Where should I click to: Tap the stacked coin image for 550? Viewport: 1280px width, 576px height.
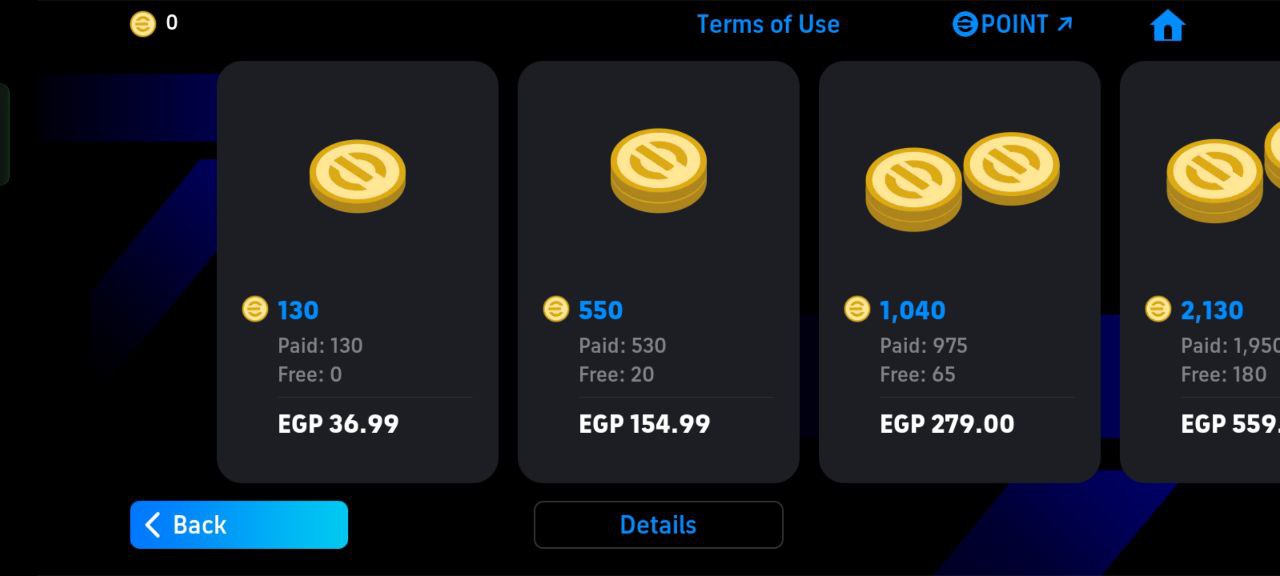658,170
